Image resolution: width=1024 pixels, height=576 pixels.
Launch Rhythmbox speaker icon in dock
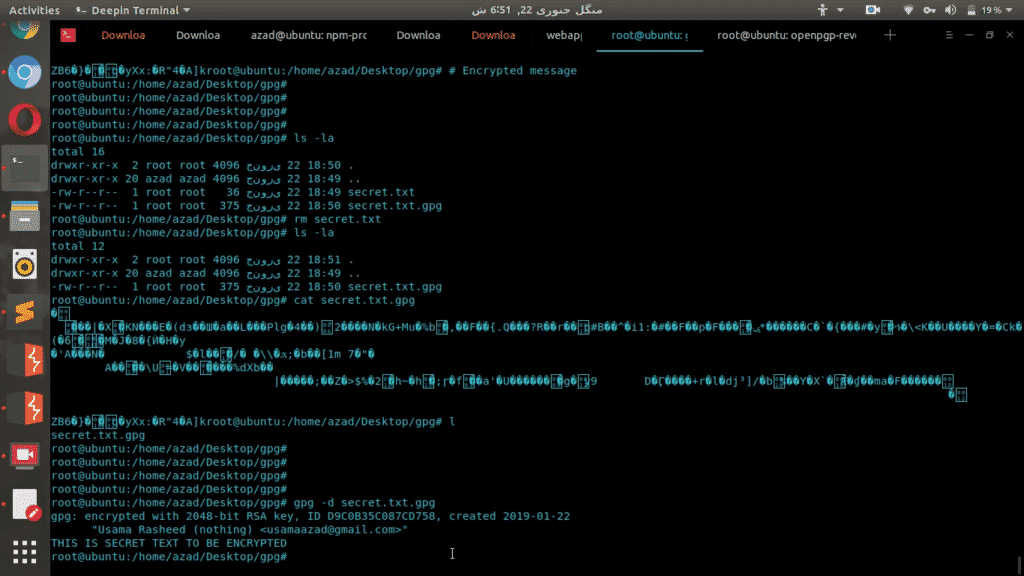click(x=25, y=264)
